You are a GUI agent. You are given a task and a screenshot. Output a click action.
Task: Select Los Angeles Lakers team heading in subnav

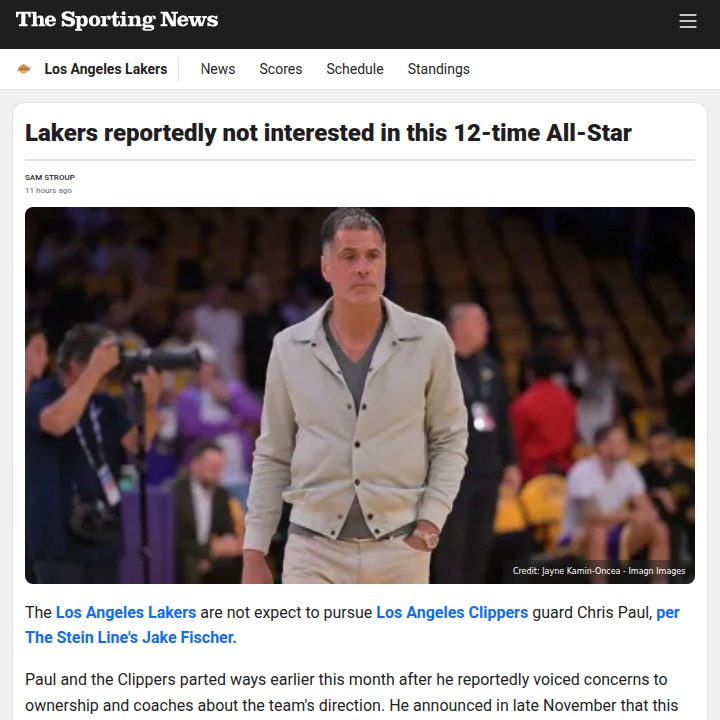pyautogui.click(x=106, y=69)
